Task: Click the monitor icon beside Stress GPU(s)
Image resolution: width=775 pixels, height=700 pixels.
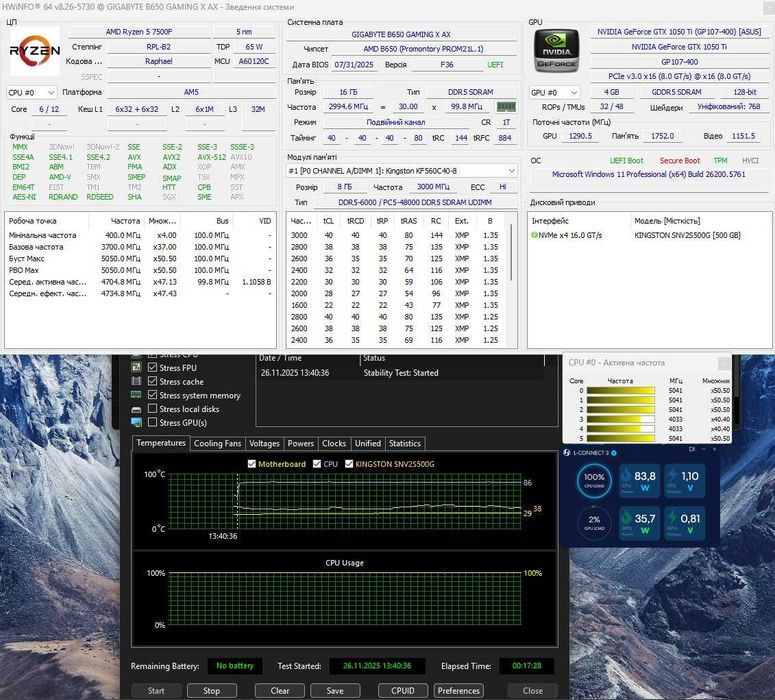Action: [x=136, y=423]
